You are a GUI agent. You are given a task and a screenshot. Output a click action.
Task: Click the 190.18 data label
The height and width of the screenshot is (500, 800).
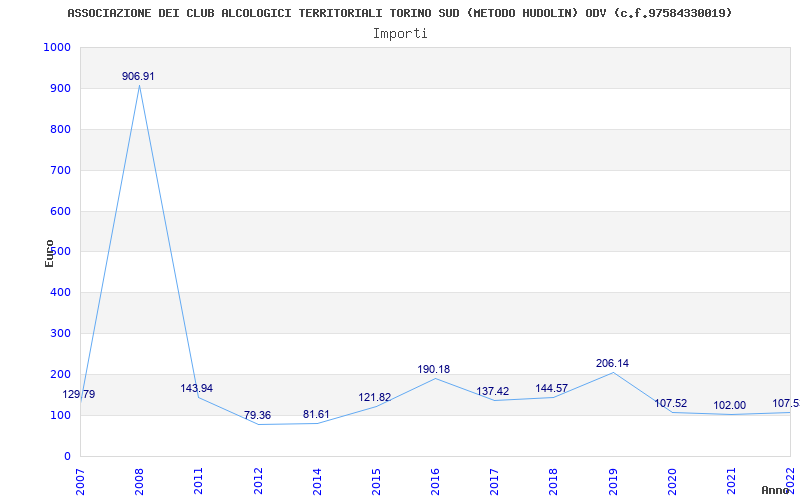(434, 369)
